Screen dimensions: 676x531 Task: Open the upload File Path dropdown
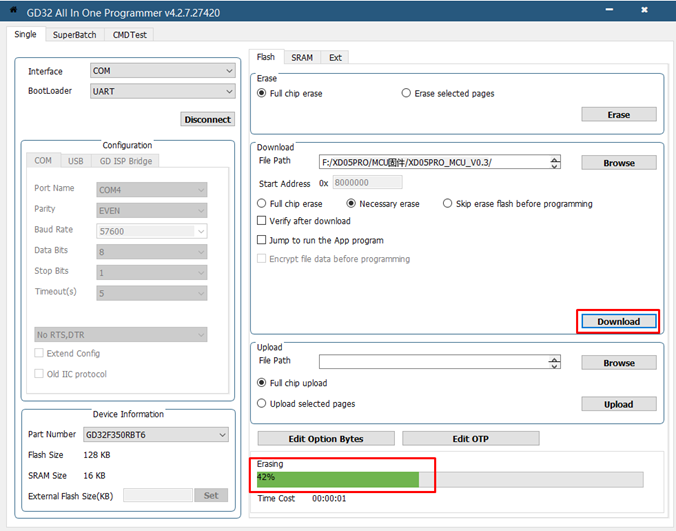[x=555, y=362]
